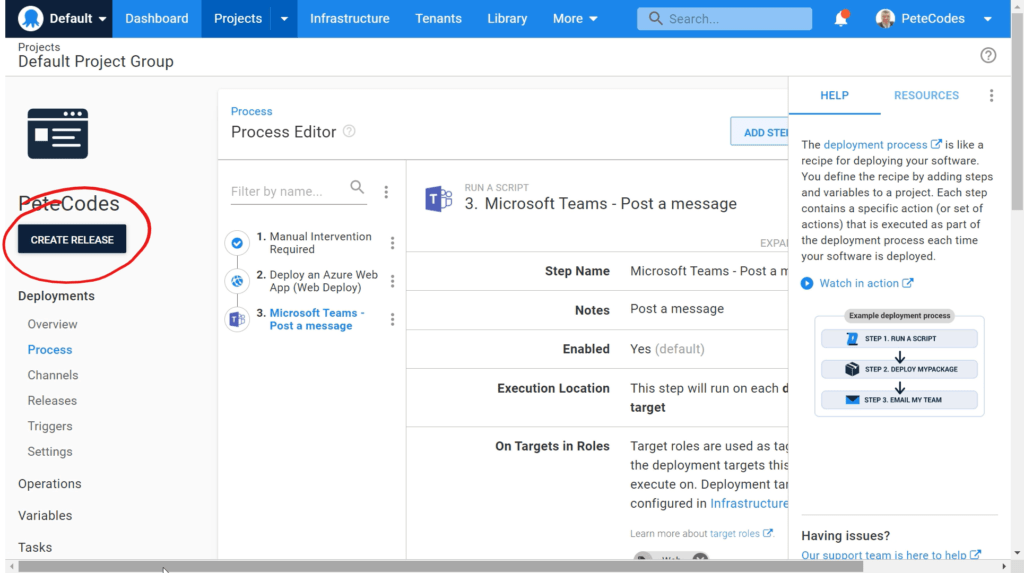Viewport: 1024px width, 573px height.
Task: Click the vertical scrollbar on the right
Action: click(x=1017, y=111)
